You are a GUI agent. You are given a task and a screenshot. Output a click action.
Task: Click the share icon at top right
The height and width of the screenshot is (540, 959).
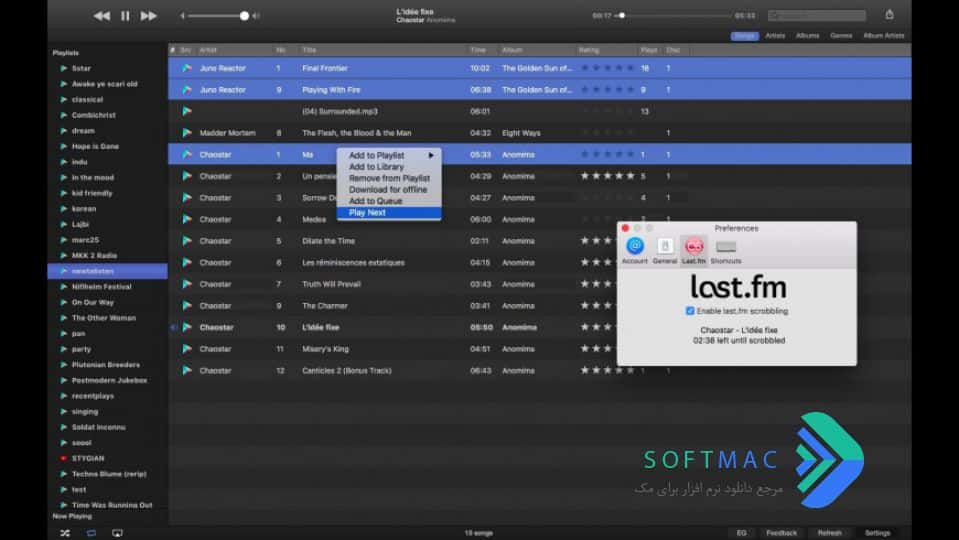pyautogui.click(x=889, y=15)
